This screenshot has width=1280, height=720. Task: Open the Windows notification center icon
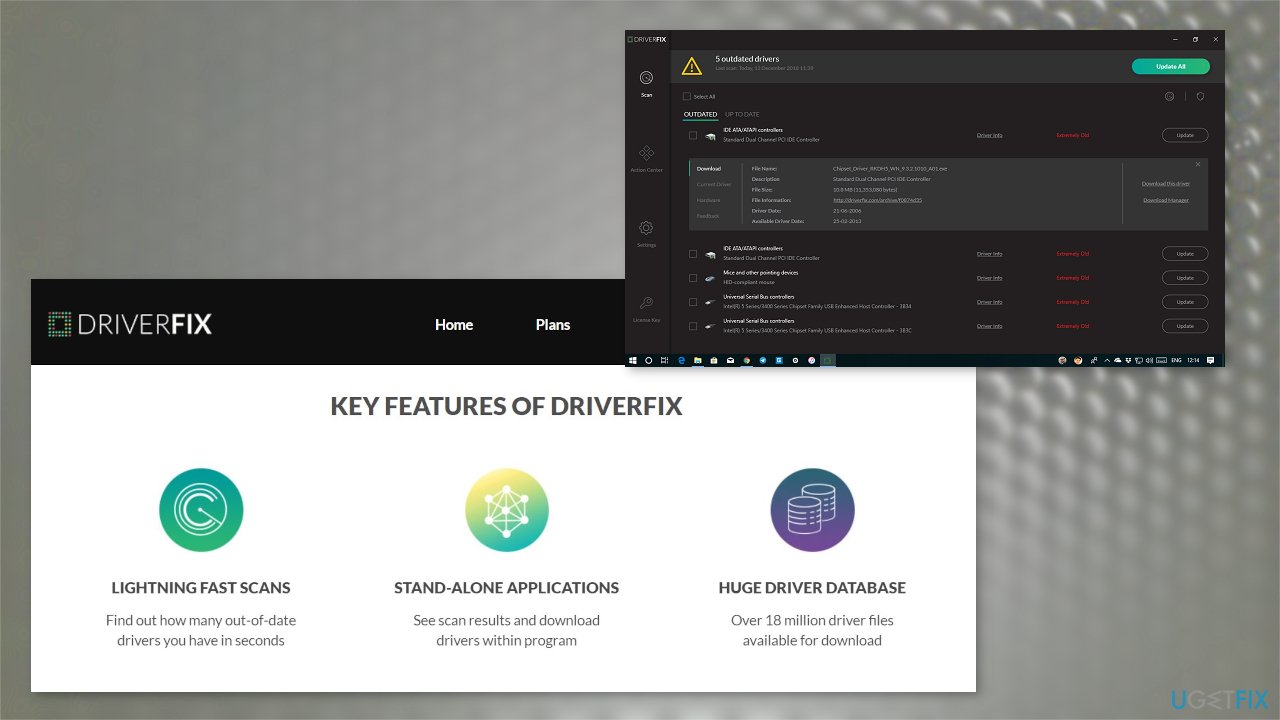[1211, 360]
